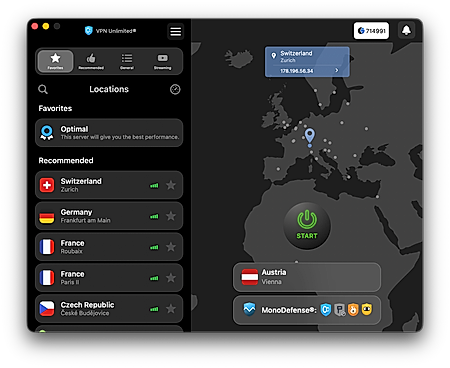Click the VPN Unlimited shield logo
450x368 pixels.
pos(88,31)
